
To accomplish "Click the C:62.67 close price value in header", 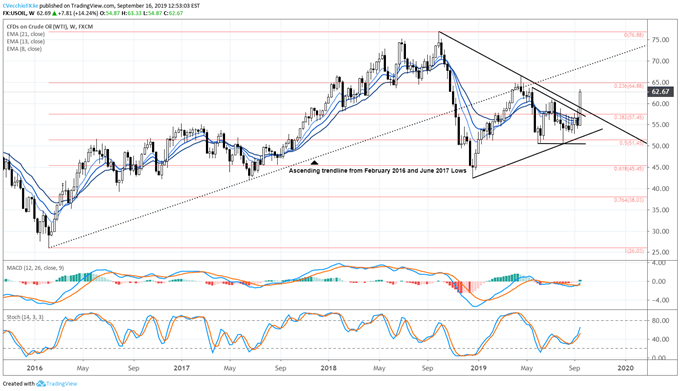I will (x=173, y=13).
